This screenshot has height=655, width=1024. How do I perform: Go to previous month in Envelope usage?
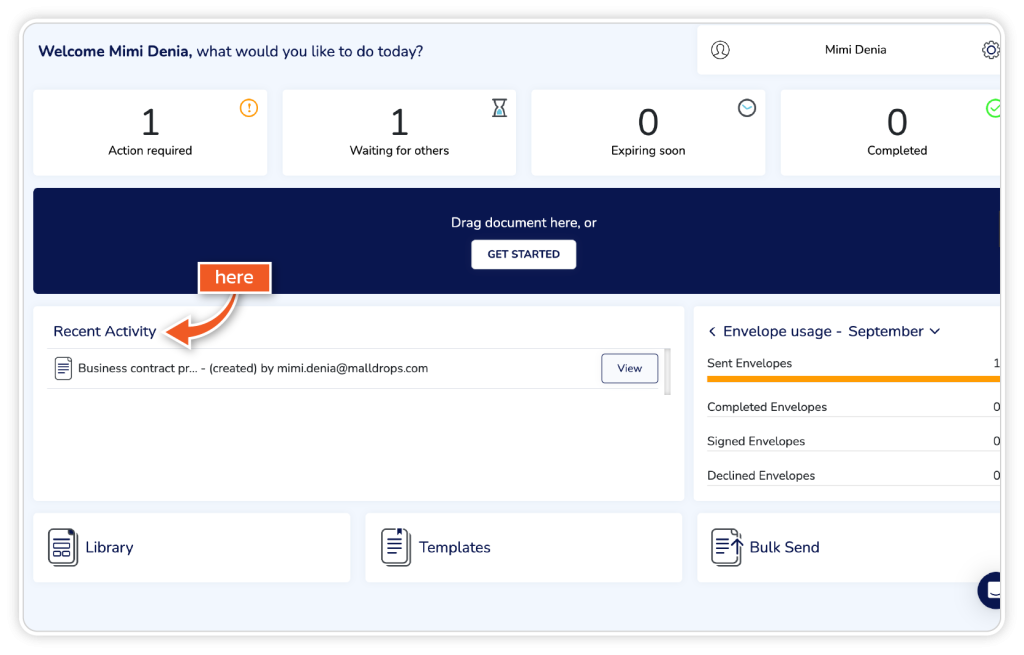coord(712,331)
